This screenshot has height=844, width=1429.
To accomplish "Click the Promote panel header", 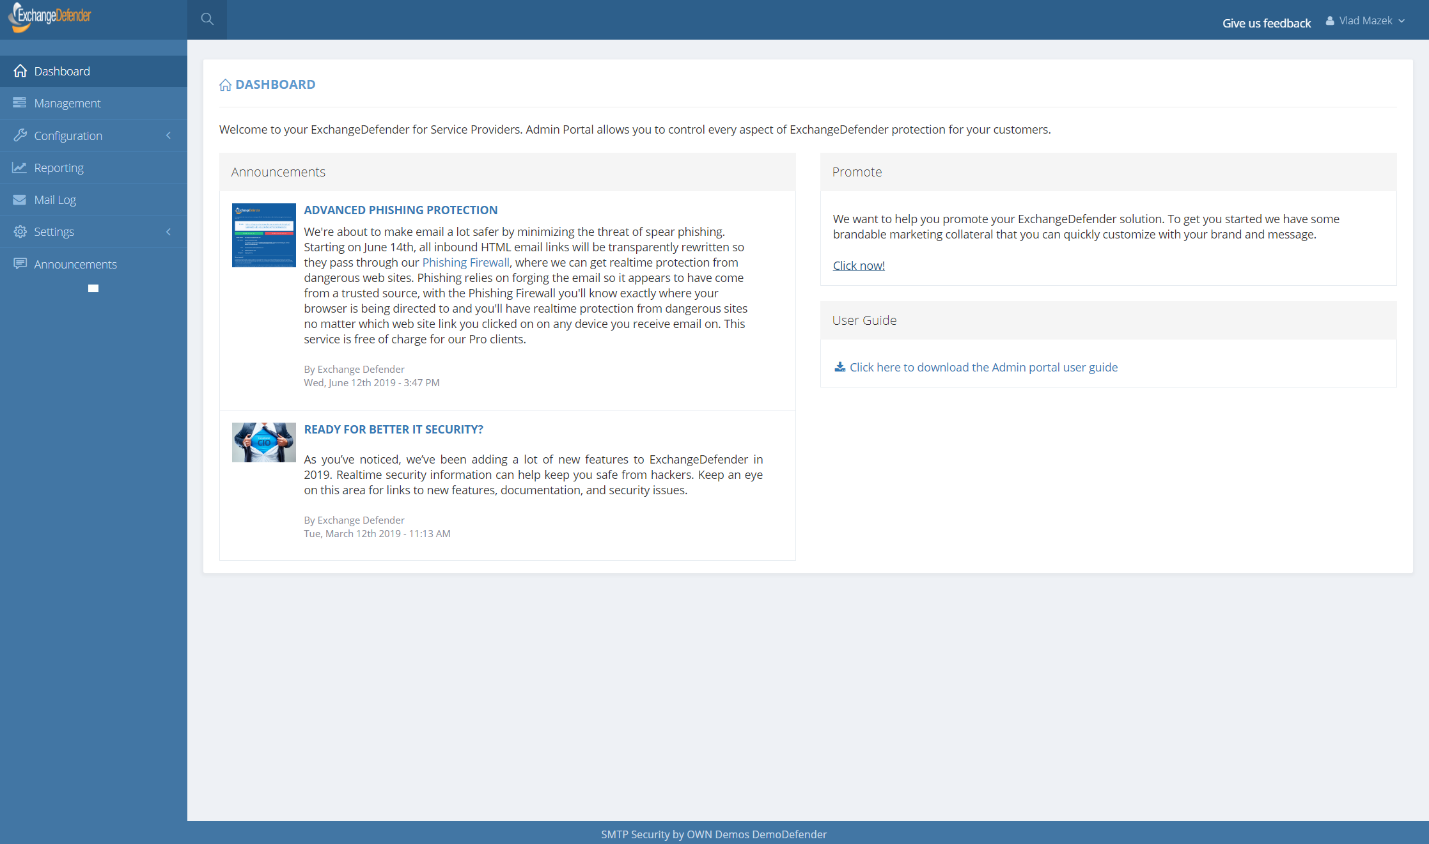I will 1108,172.
